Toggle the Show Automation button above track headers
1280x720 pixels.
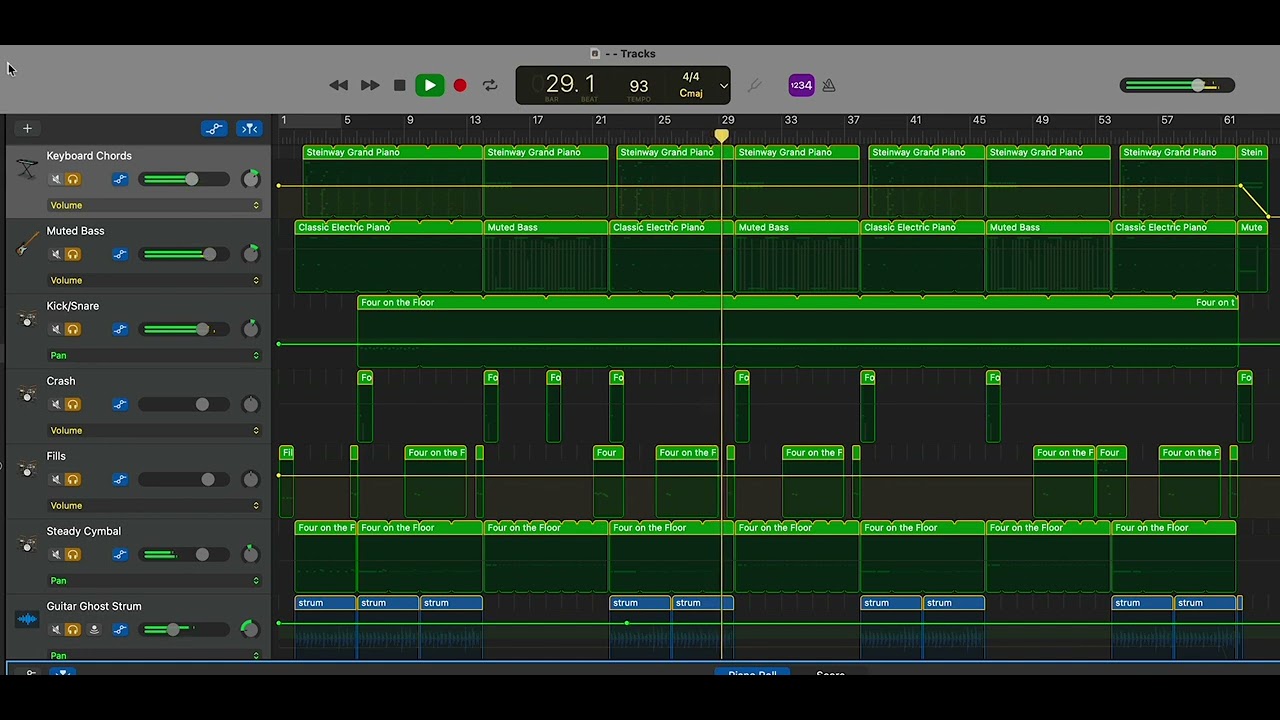214,129
